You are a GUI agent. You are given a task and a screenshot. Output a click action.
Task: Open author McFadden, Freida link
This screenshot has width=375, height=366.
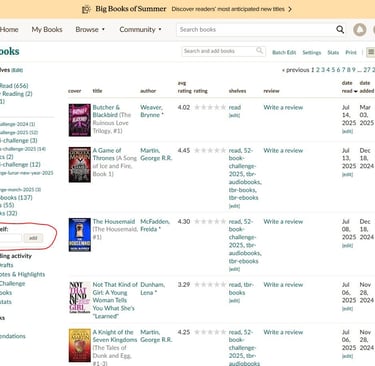pos(155,225)
